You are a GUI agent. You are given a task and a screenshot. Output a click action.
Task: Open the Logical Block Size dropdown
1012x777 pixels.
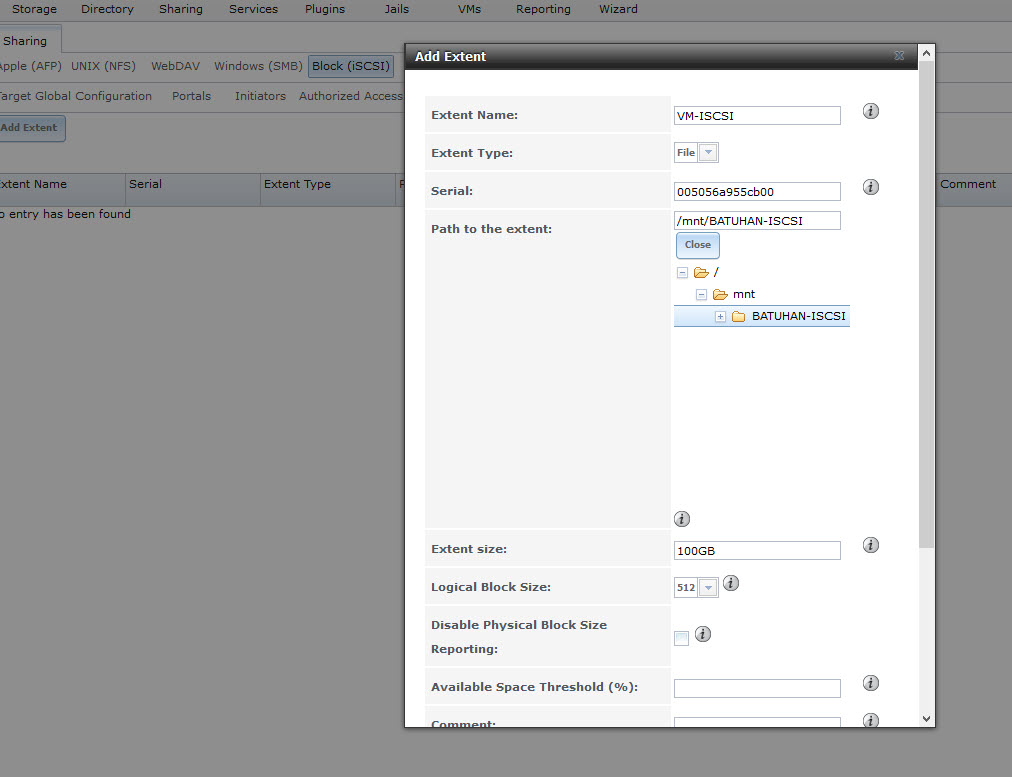pos(708,588)
